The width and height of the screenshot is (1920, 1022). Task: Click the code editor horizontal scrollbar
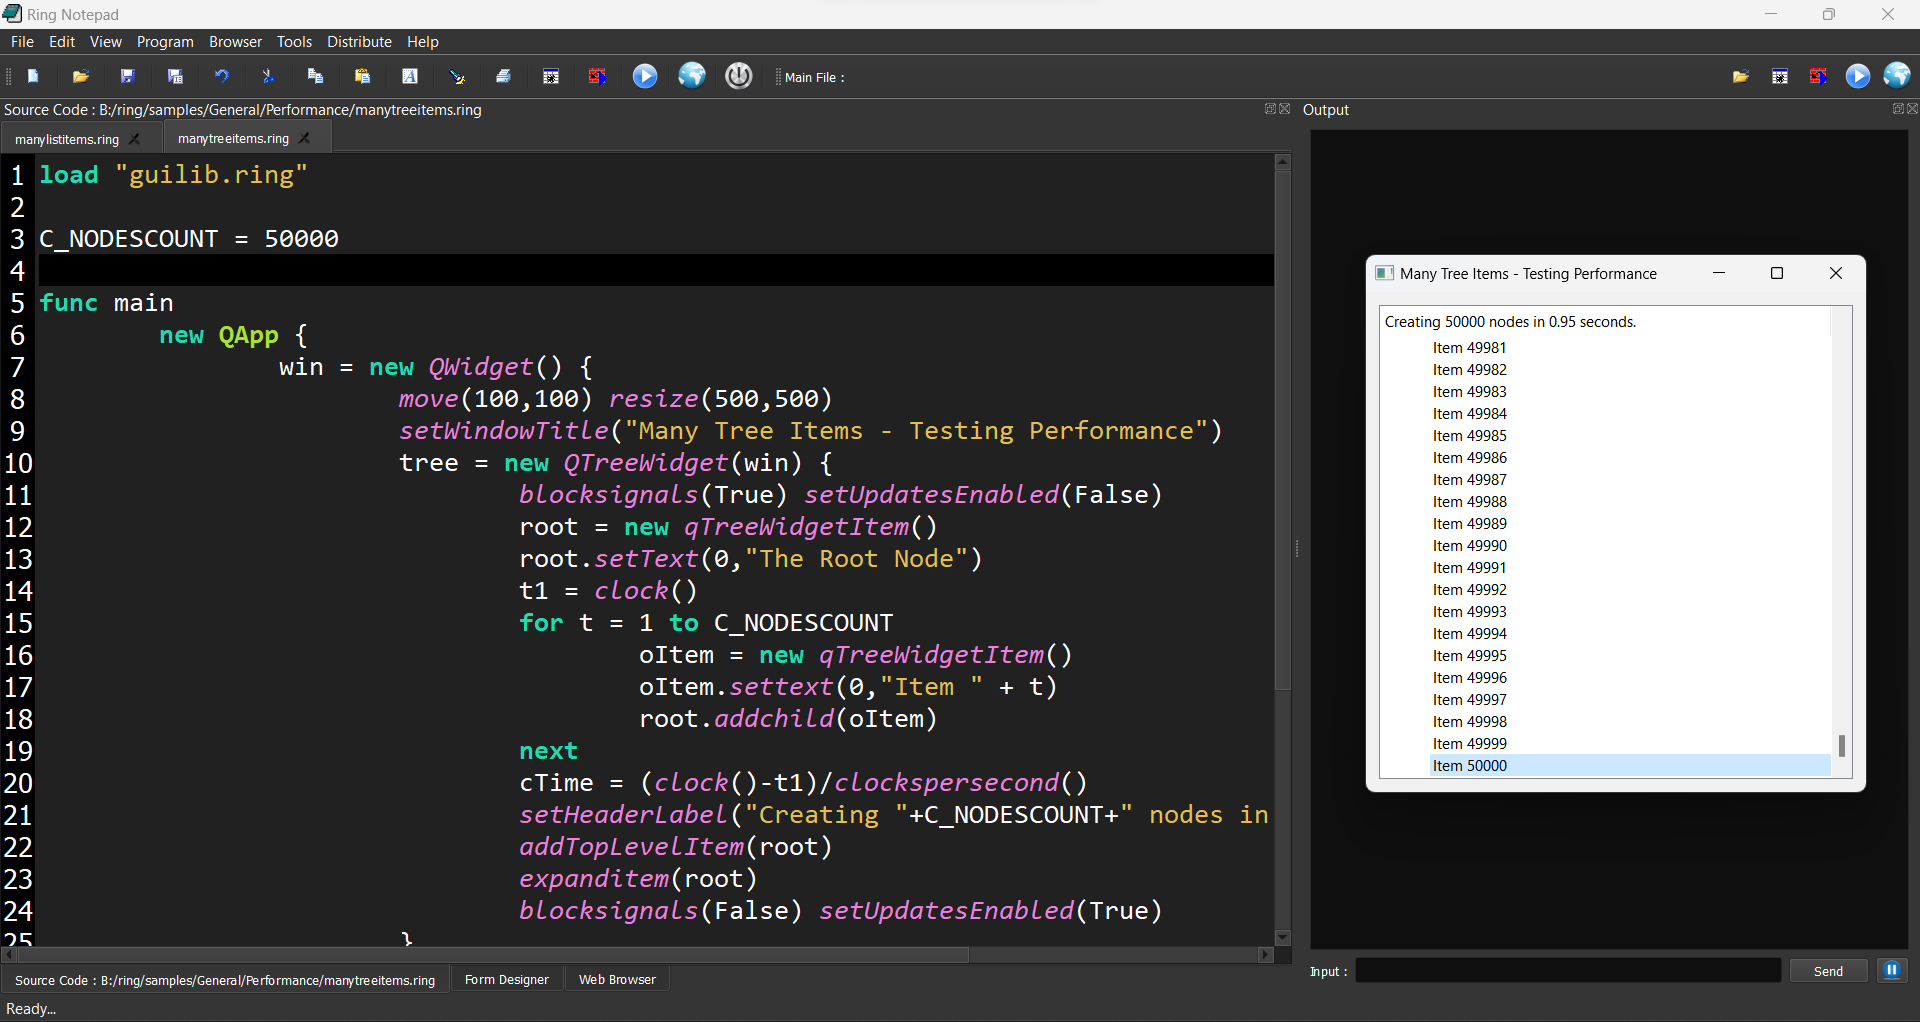click(494, 955)
